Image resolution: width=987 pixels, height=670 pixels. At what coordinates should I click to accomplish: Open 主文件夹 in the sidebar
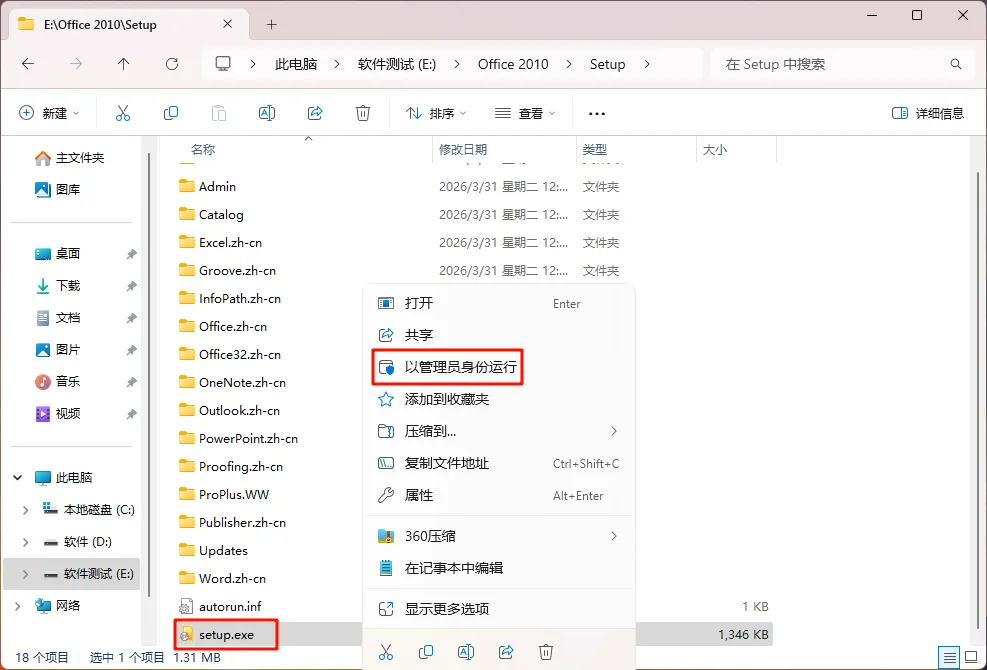[69, 158]
